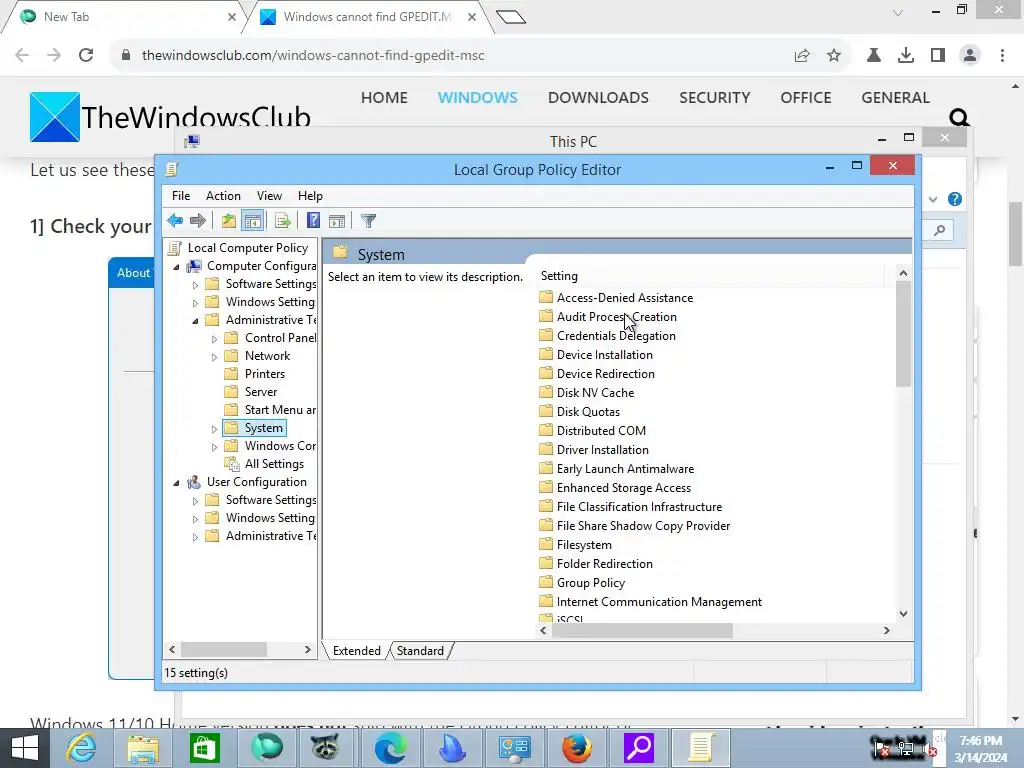Select All Settings in the tree
The height and width of the screenshot is (768, 1024).
[x=274, y=464]
